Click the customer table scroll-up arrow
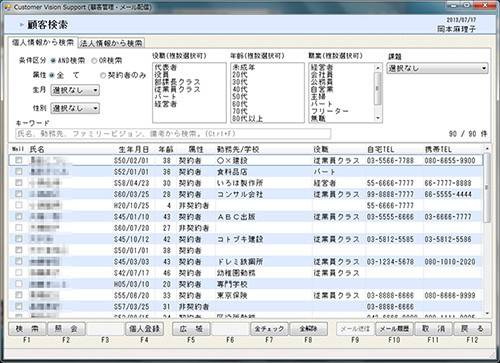Screen dimensions: 500x363 pyautogui.click(x=487, y=148)
